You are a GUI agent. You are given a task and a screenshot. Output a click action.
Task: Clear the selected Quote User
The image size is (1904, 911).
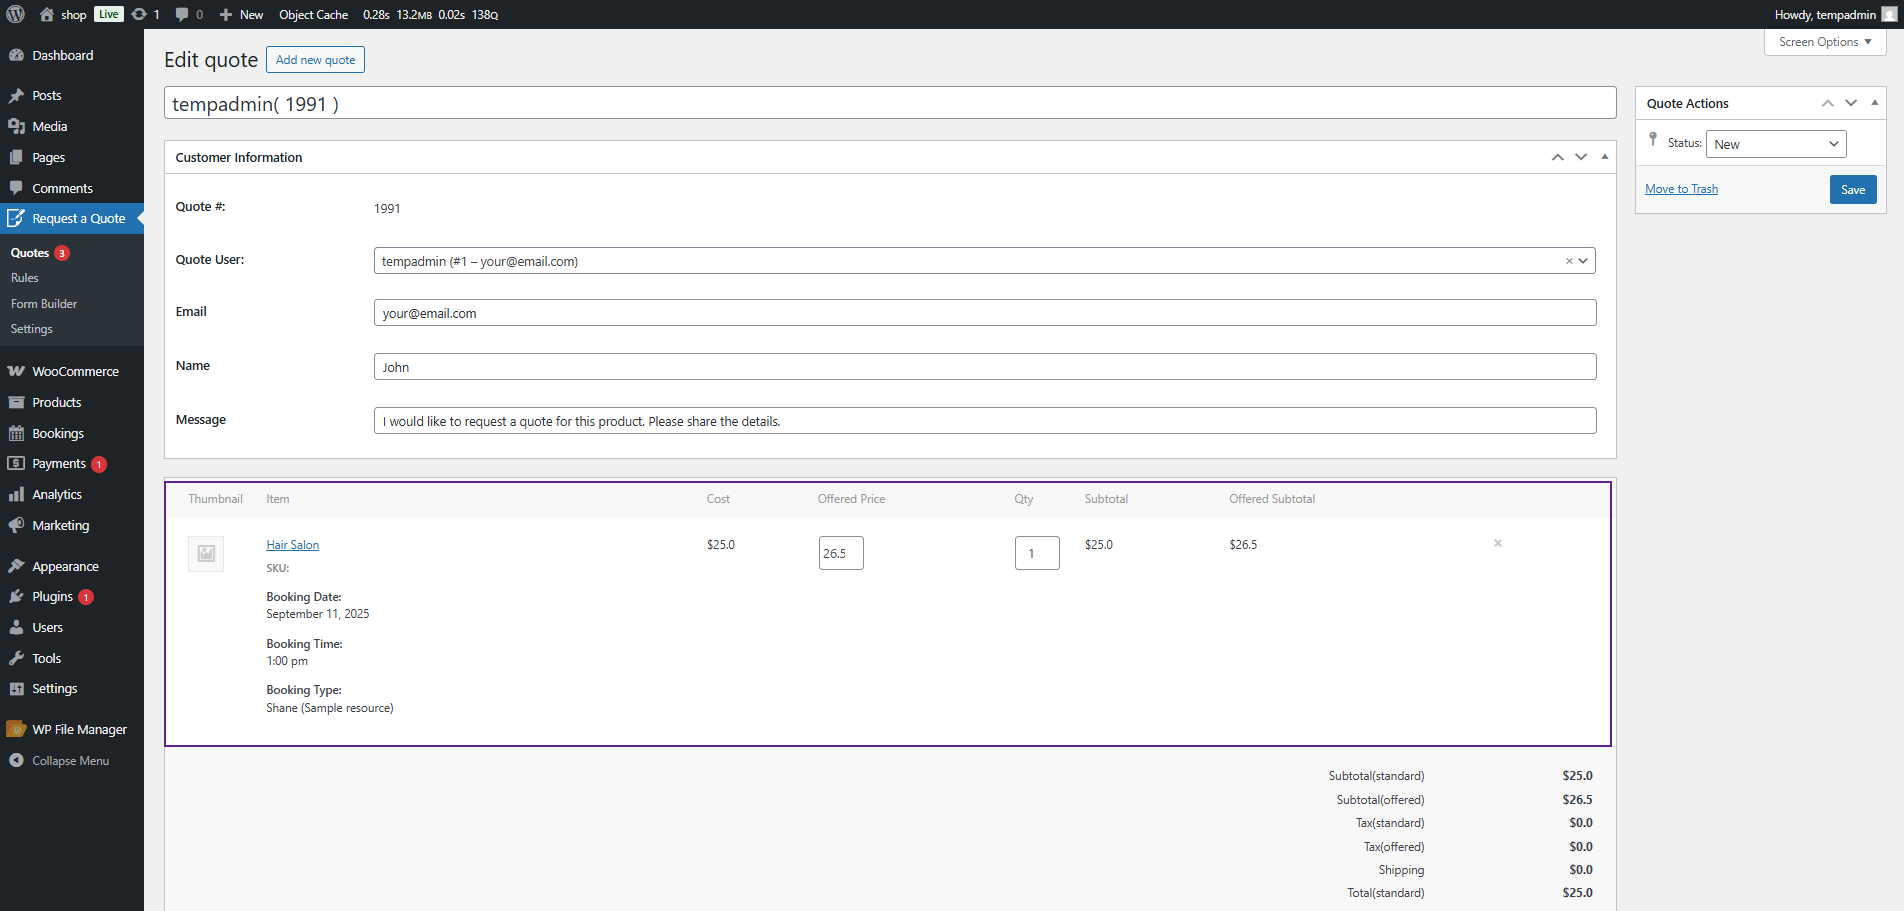1568,261
